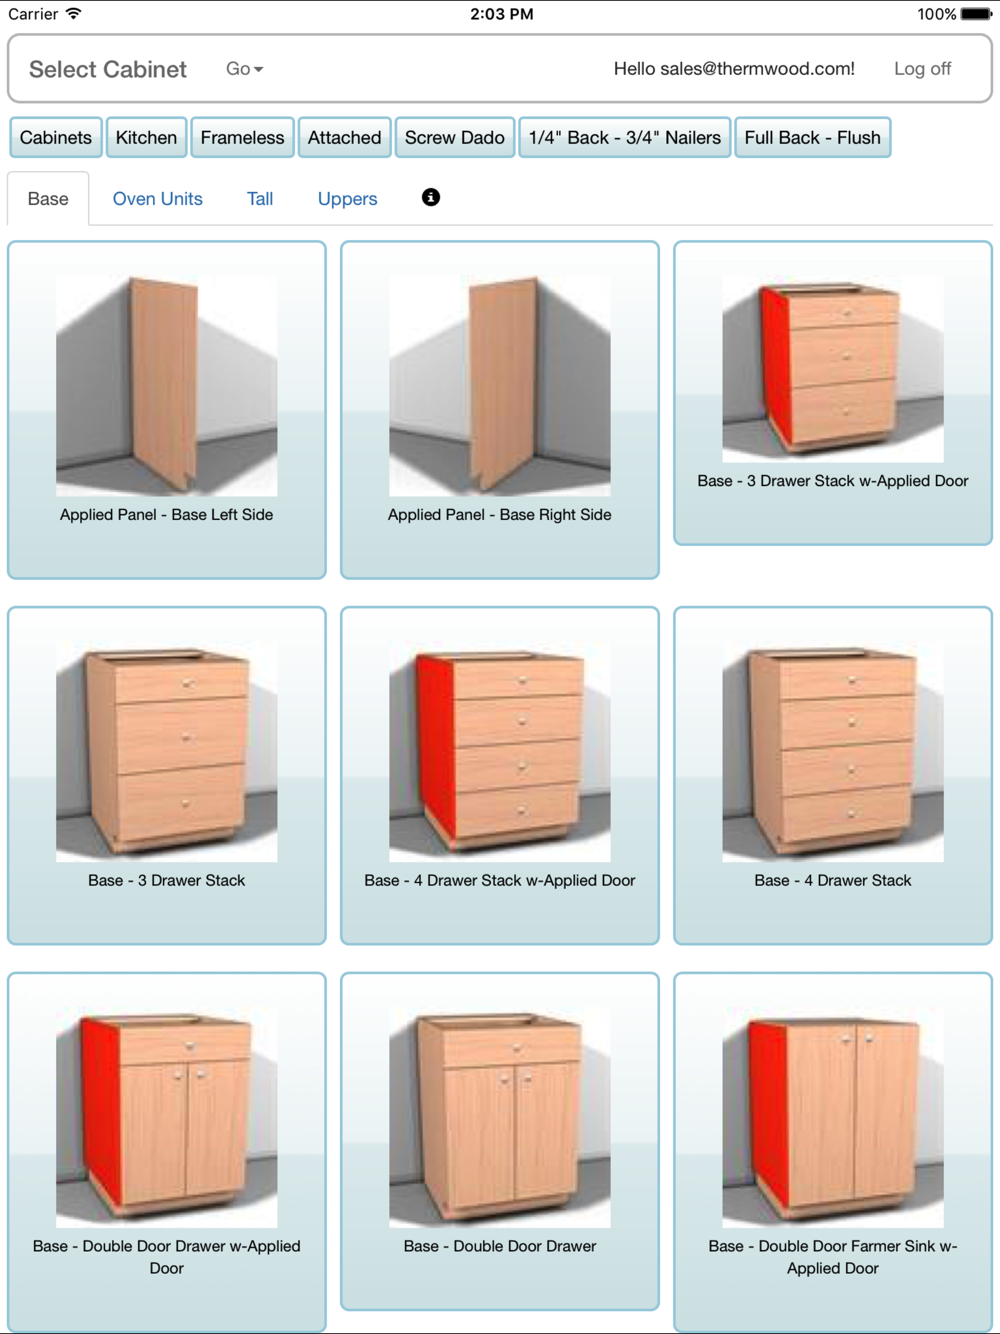Choose the Screw Dado breadcrumb button
This screenshot has width=1000, height=1334.
tap(455, 138)
